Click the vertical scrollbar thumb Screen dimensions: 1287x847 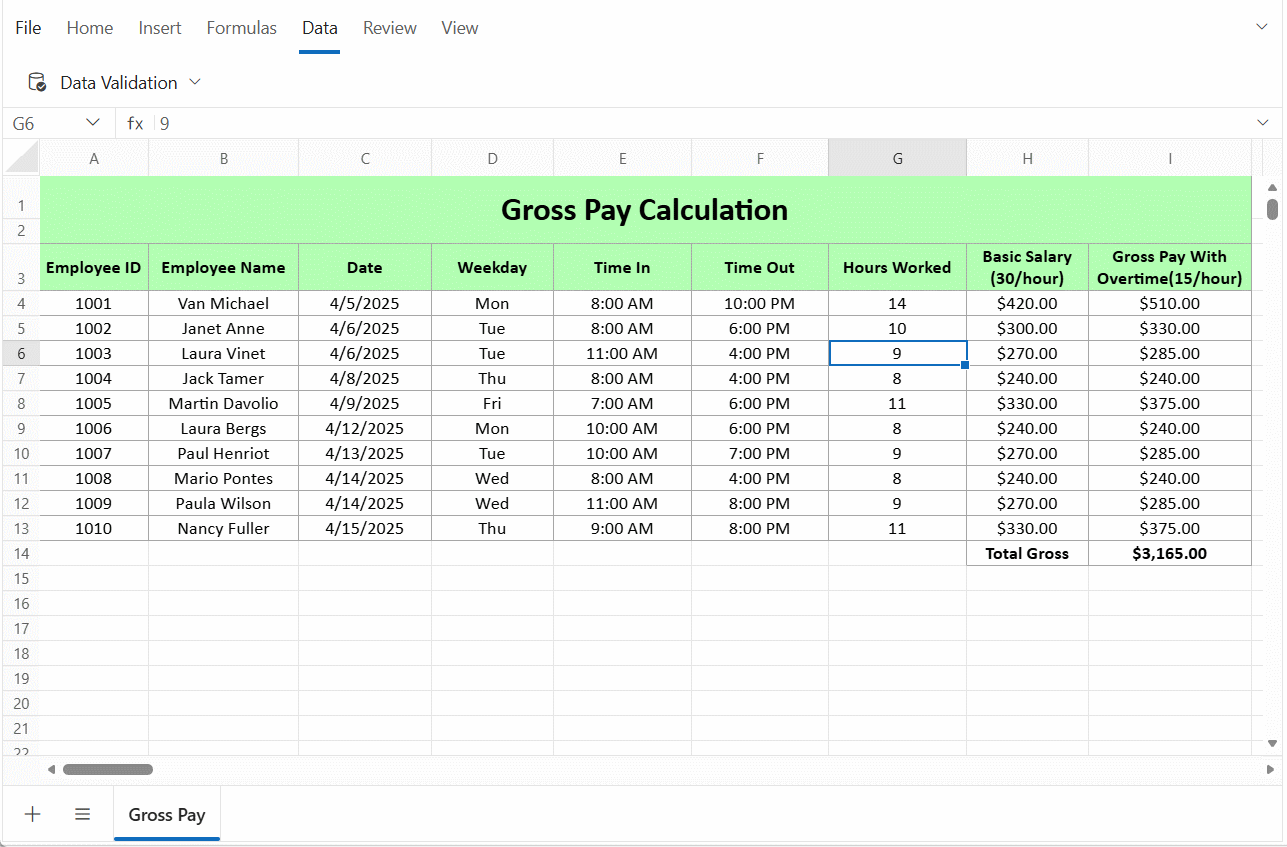(x=1272, y=209)
